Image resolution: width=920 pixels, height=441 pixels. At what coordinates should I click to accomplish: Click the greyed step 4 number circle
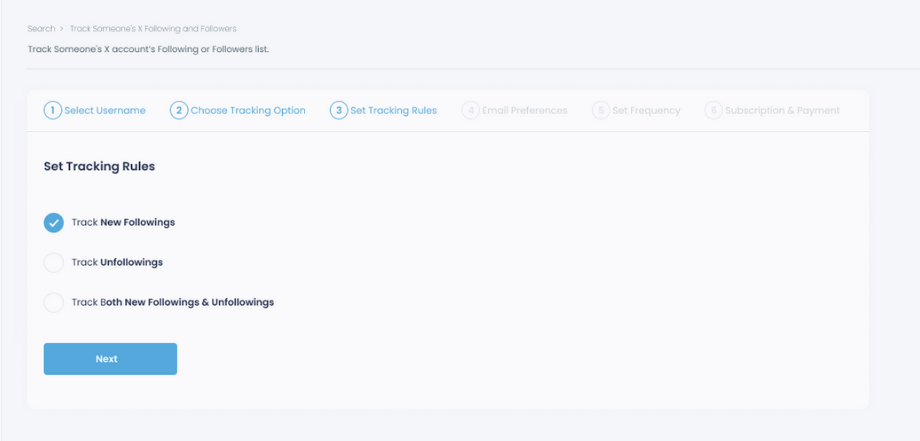coord(471,110)
